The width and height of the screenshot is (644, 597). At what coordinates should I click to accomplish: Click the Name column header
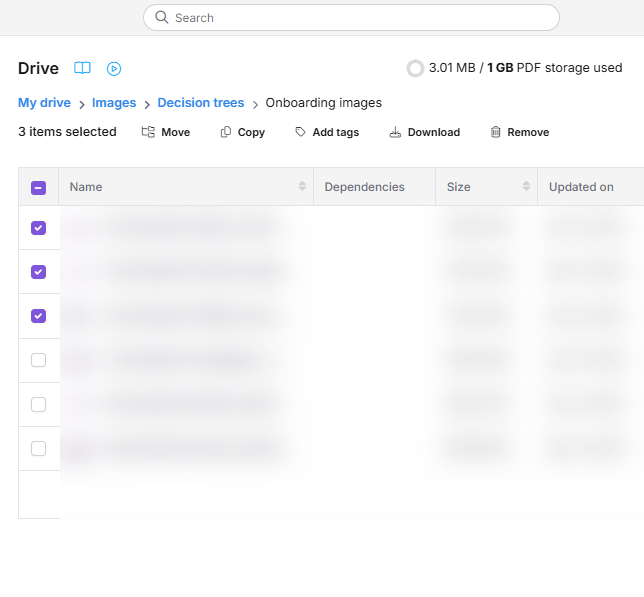pyautogui.click(x=186, y=187)
